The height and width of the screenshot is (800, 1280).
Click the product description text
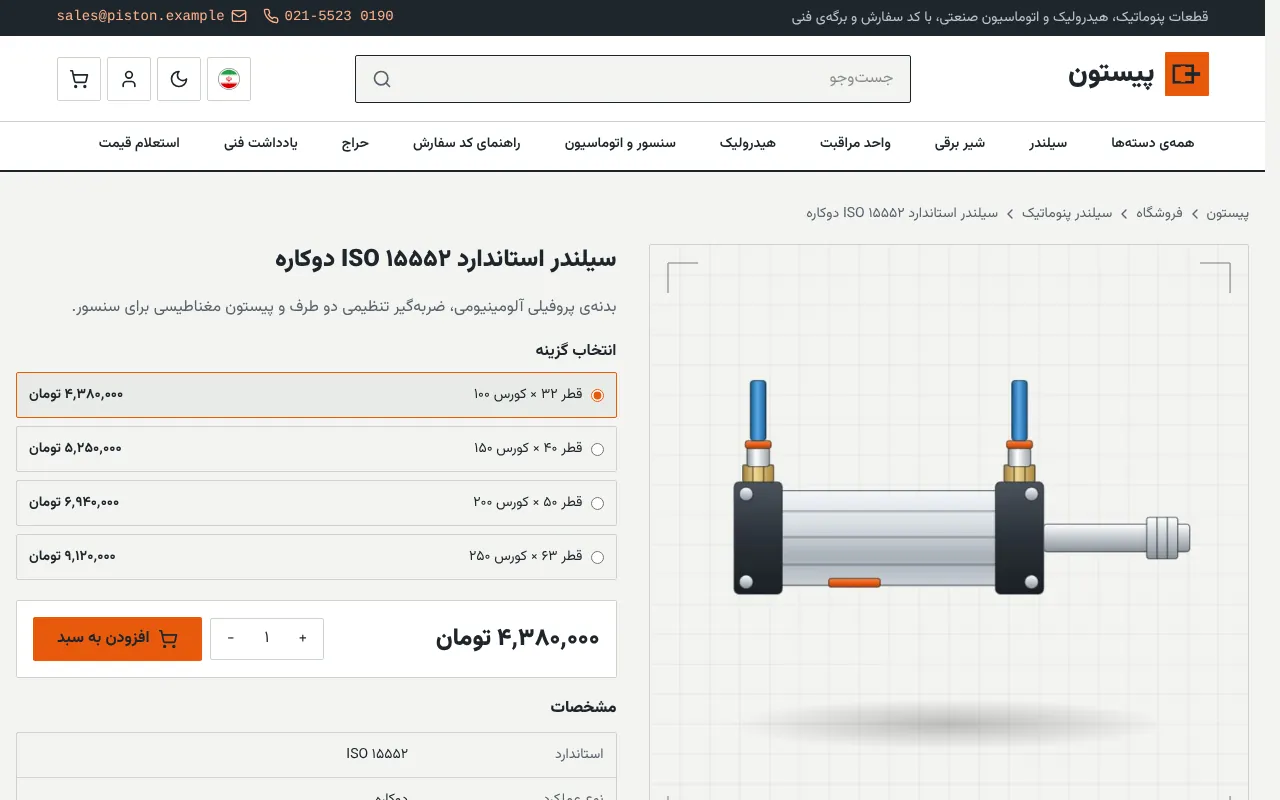(344, 306)
